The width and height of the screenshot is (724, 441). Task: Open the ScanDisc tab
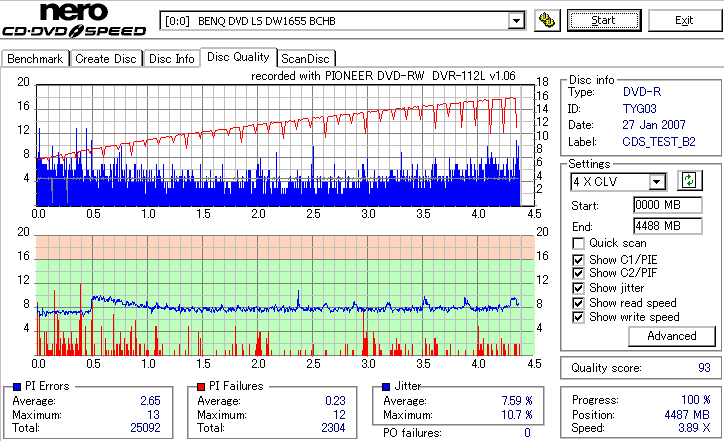coord(305,59)
